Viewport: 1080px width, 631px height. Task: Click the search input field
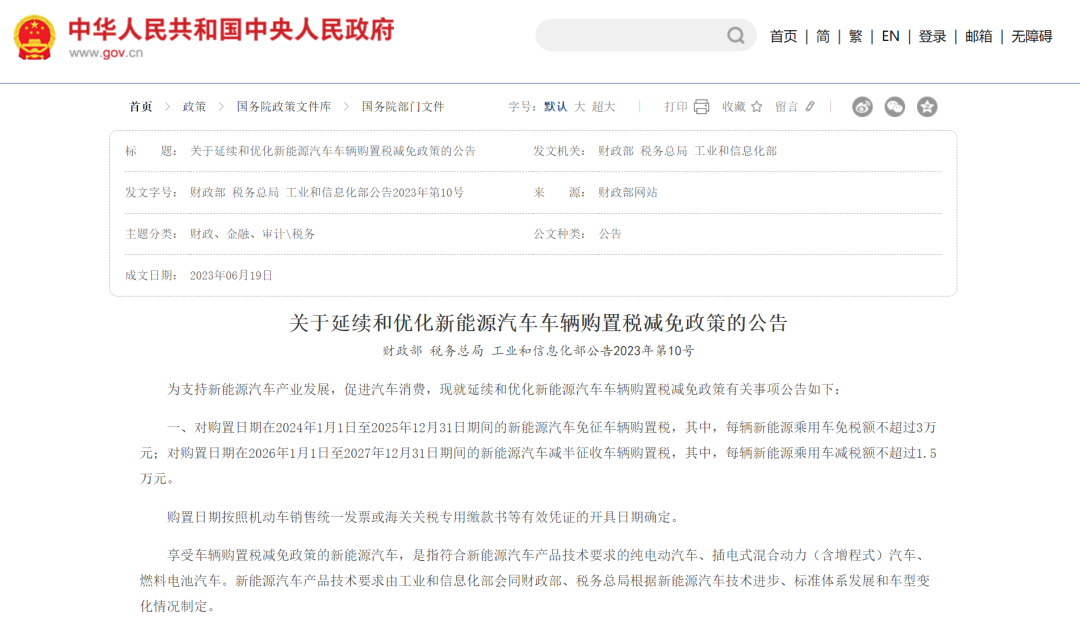click(x=630, y=36)
